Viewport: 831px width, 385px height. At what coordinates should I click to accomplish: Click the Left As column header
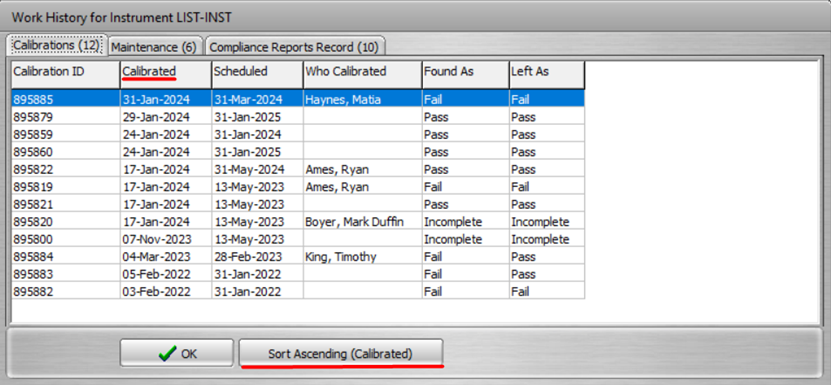(x=547, y=75)
